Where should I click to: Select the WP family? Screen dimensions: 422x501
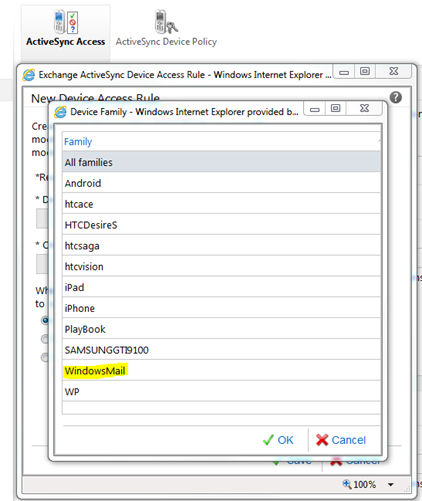click(221, 392)
